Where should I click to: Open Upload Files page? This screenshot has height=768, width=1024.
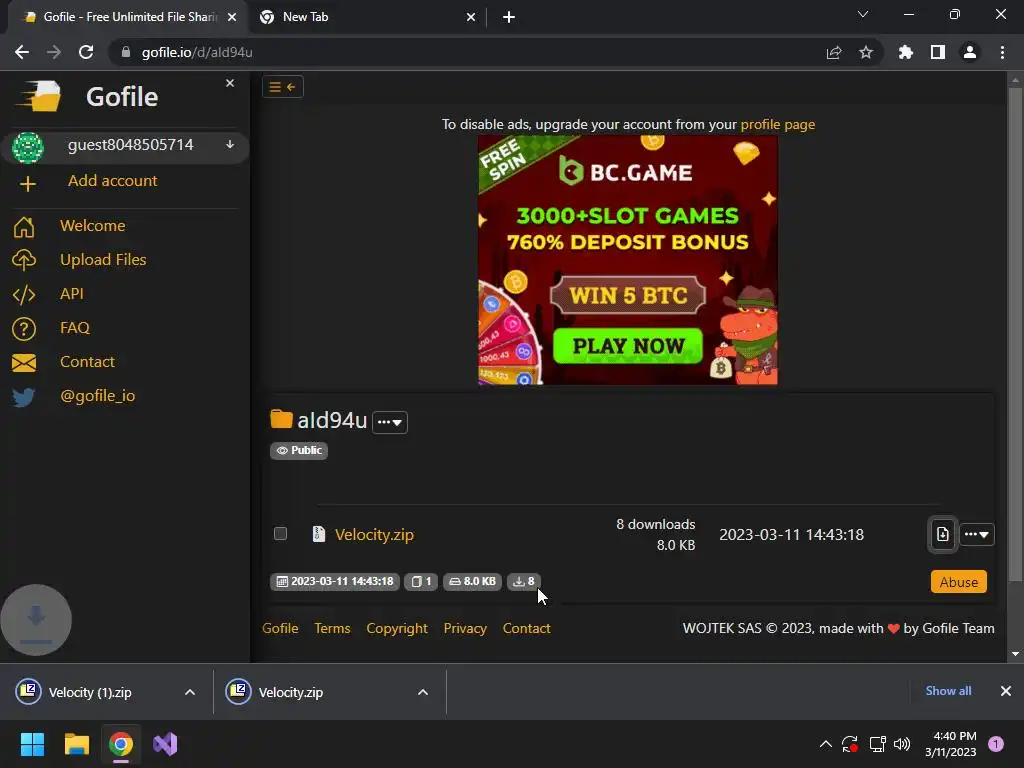[x=103, y=259]
